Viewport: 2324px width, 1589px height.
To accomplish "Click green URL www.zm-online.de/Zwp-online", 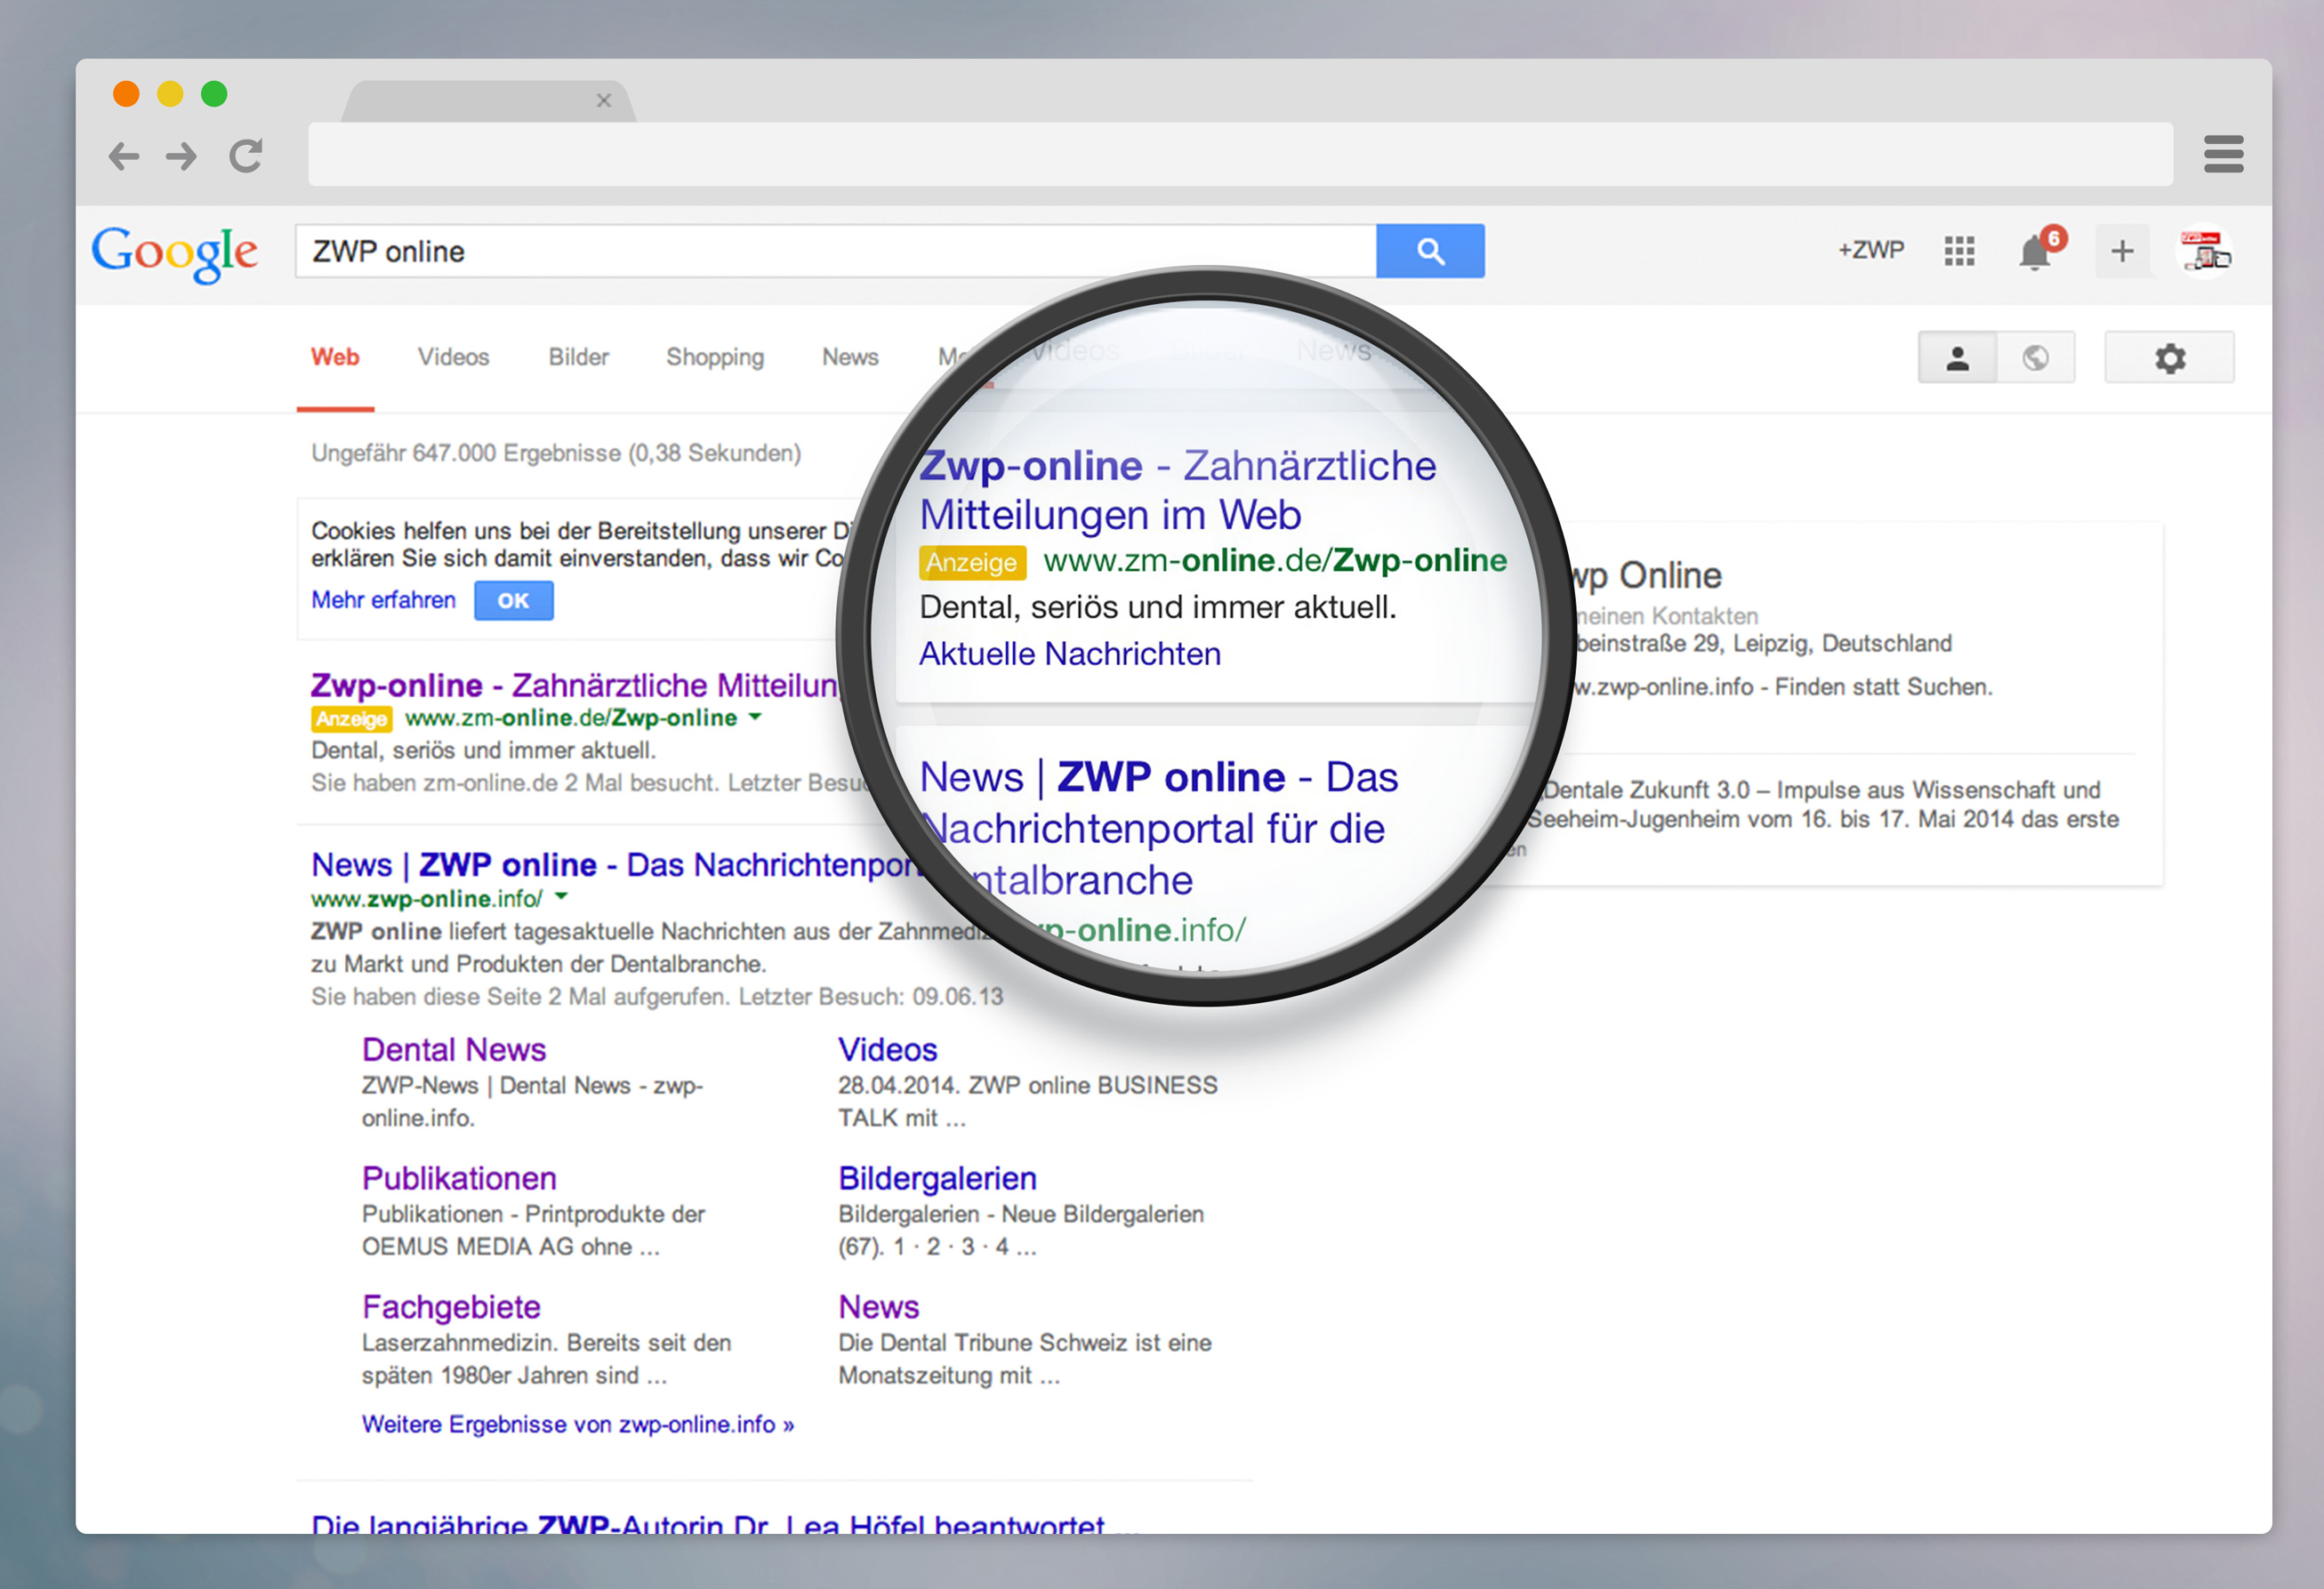I will coord(571,718).
